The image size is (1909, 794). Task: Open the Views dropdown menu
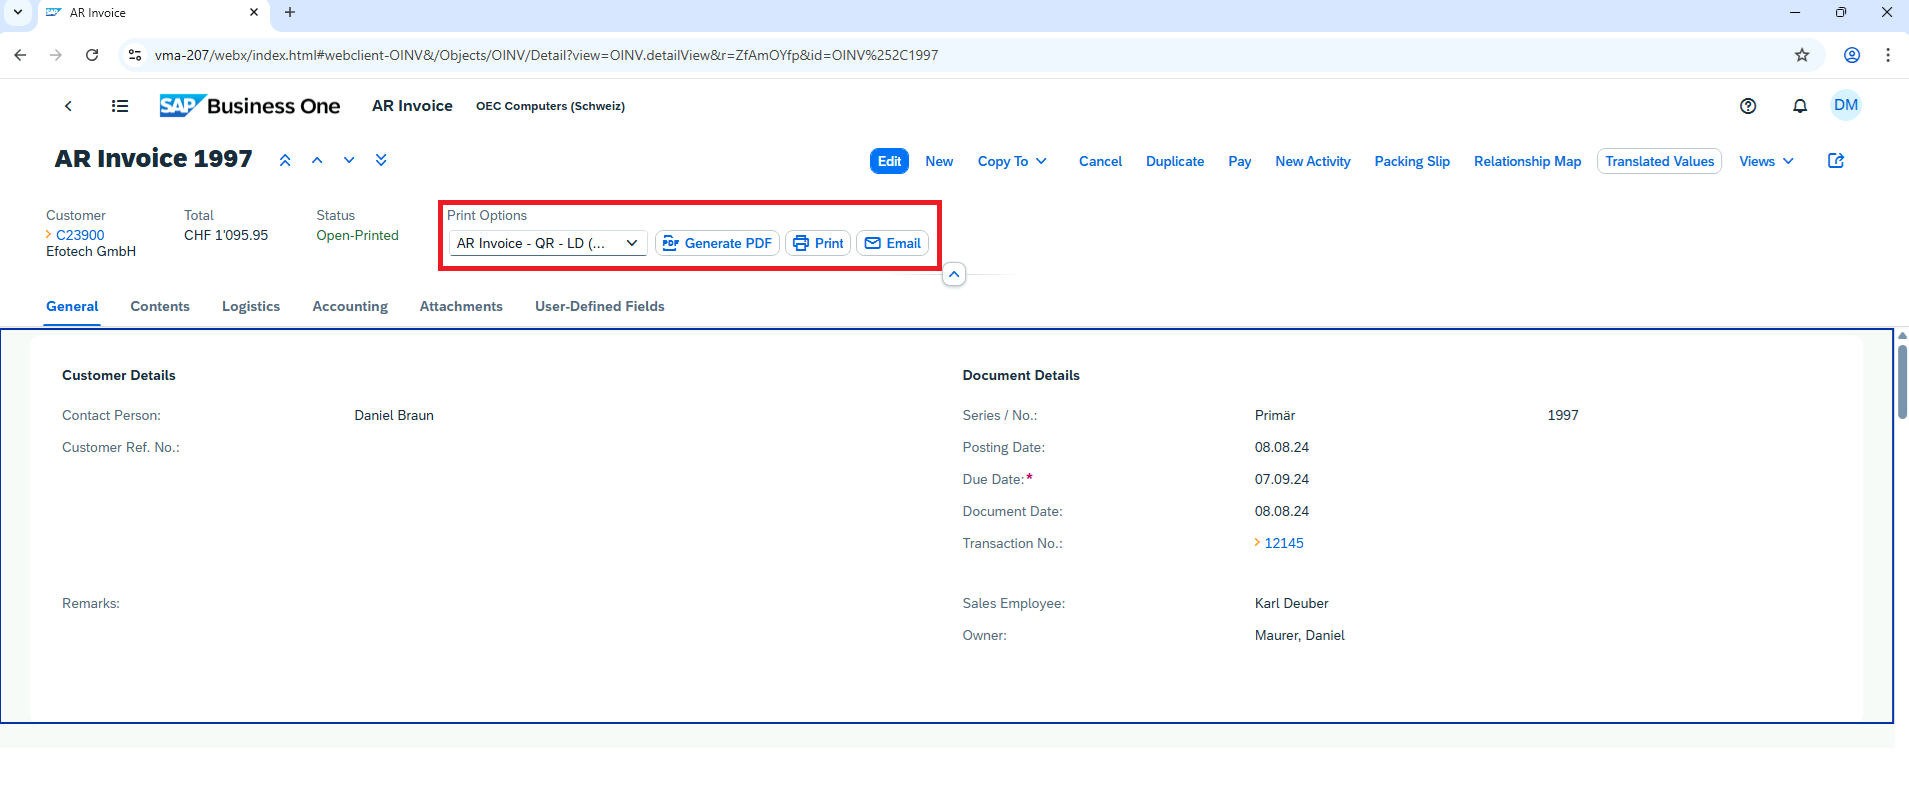[1766, 161]
